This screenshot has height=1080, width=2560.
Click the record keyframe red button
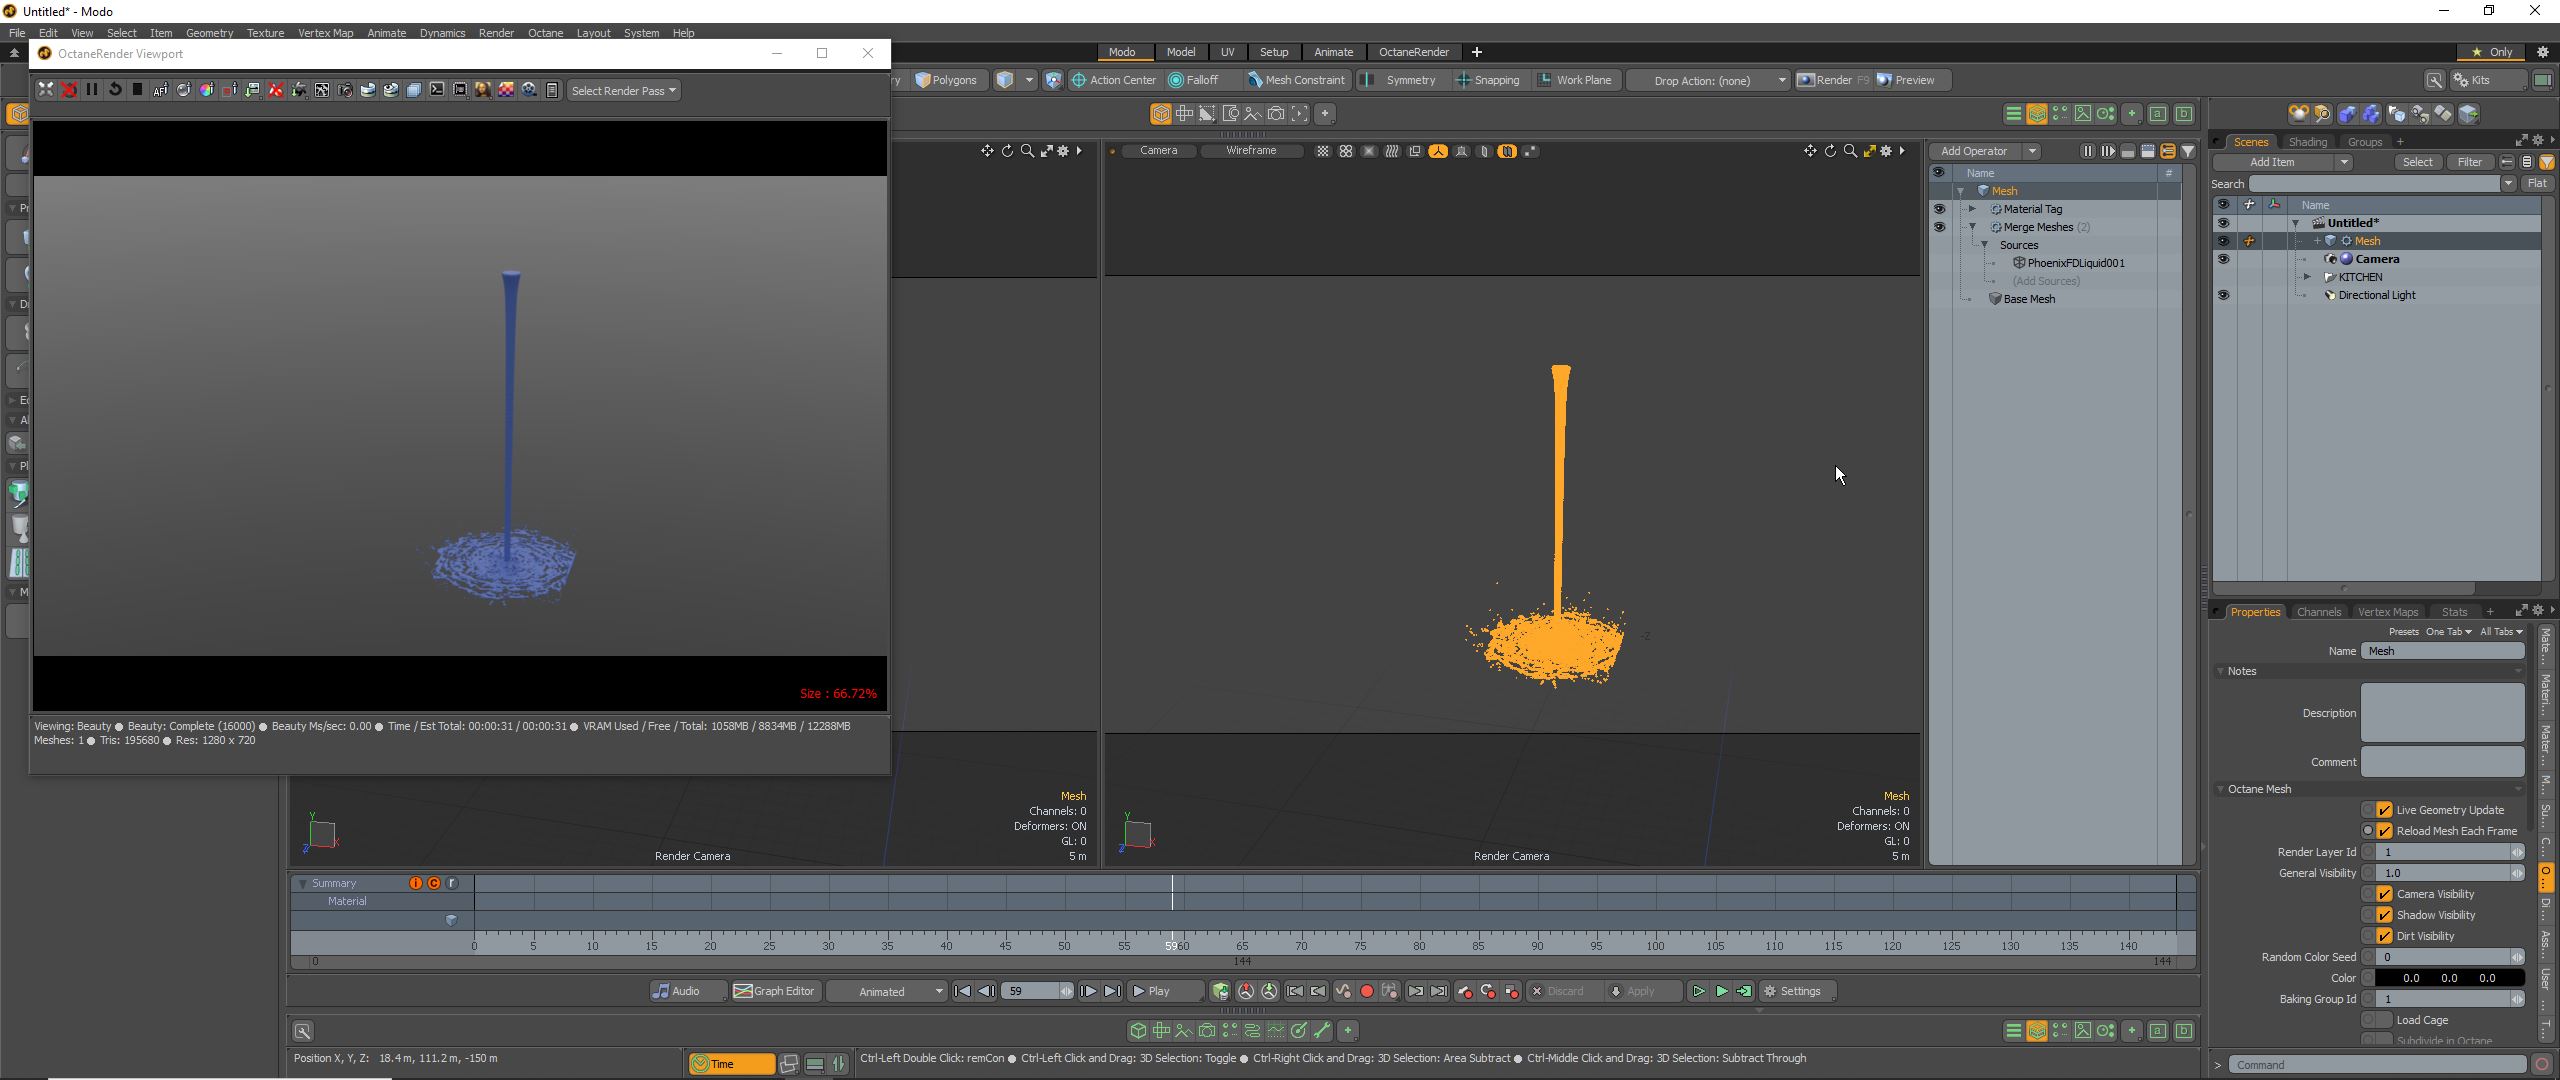[x=1367, y=991]
